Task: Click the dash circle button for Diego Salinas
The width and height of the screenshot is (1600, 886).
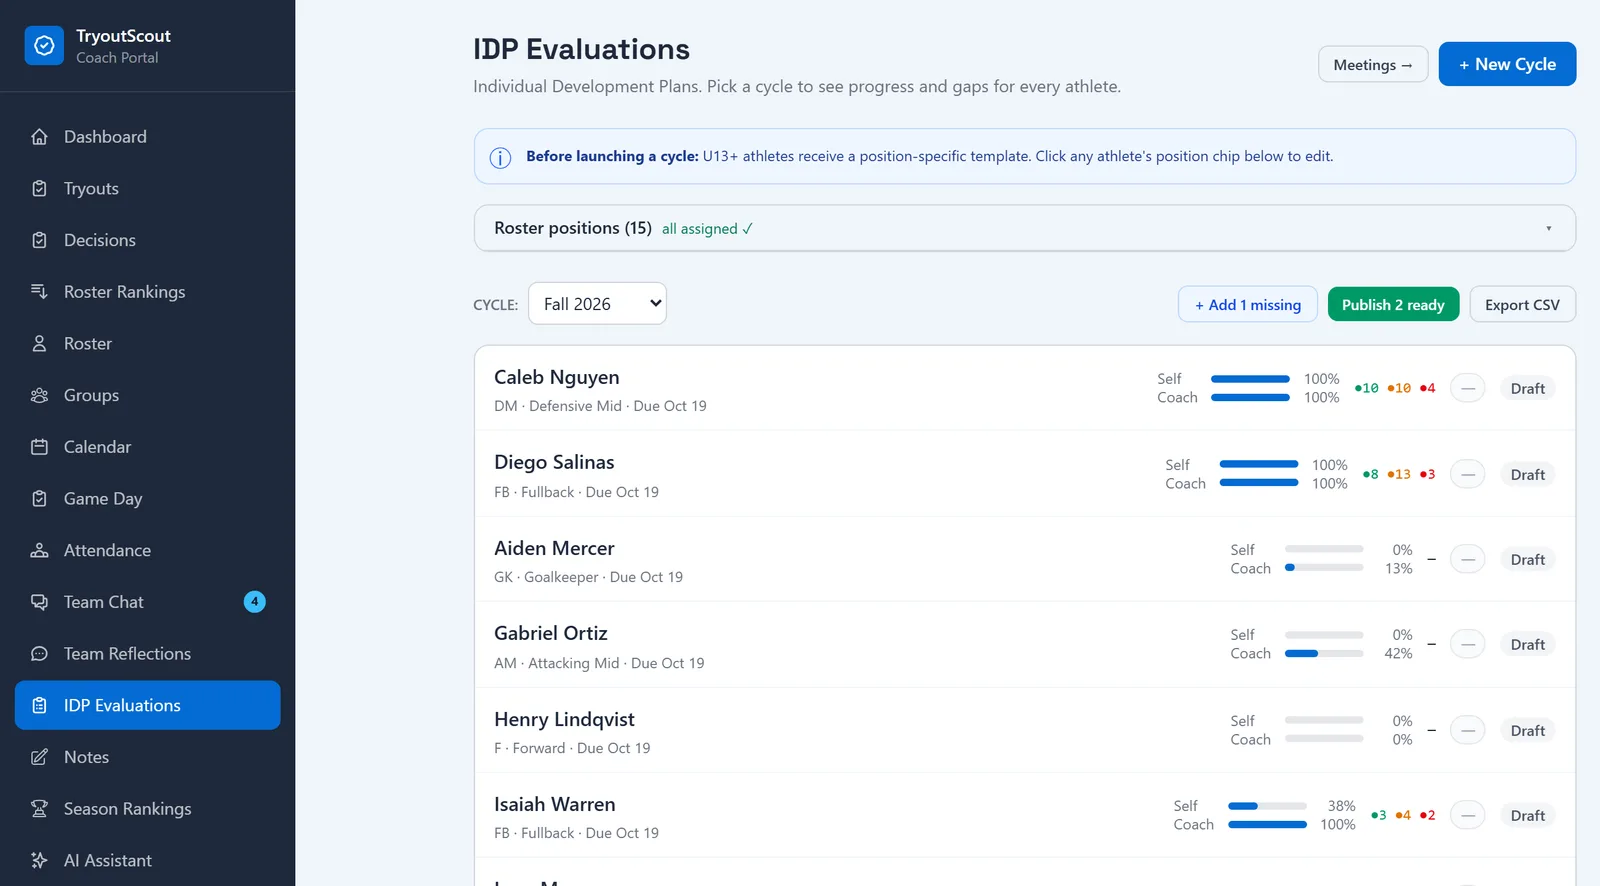Action: [x=1467, y=474]
